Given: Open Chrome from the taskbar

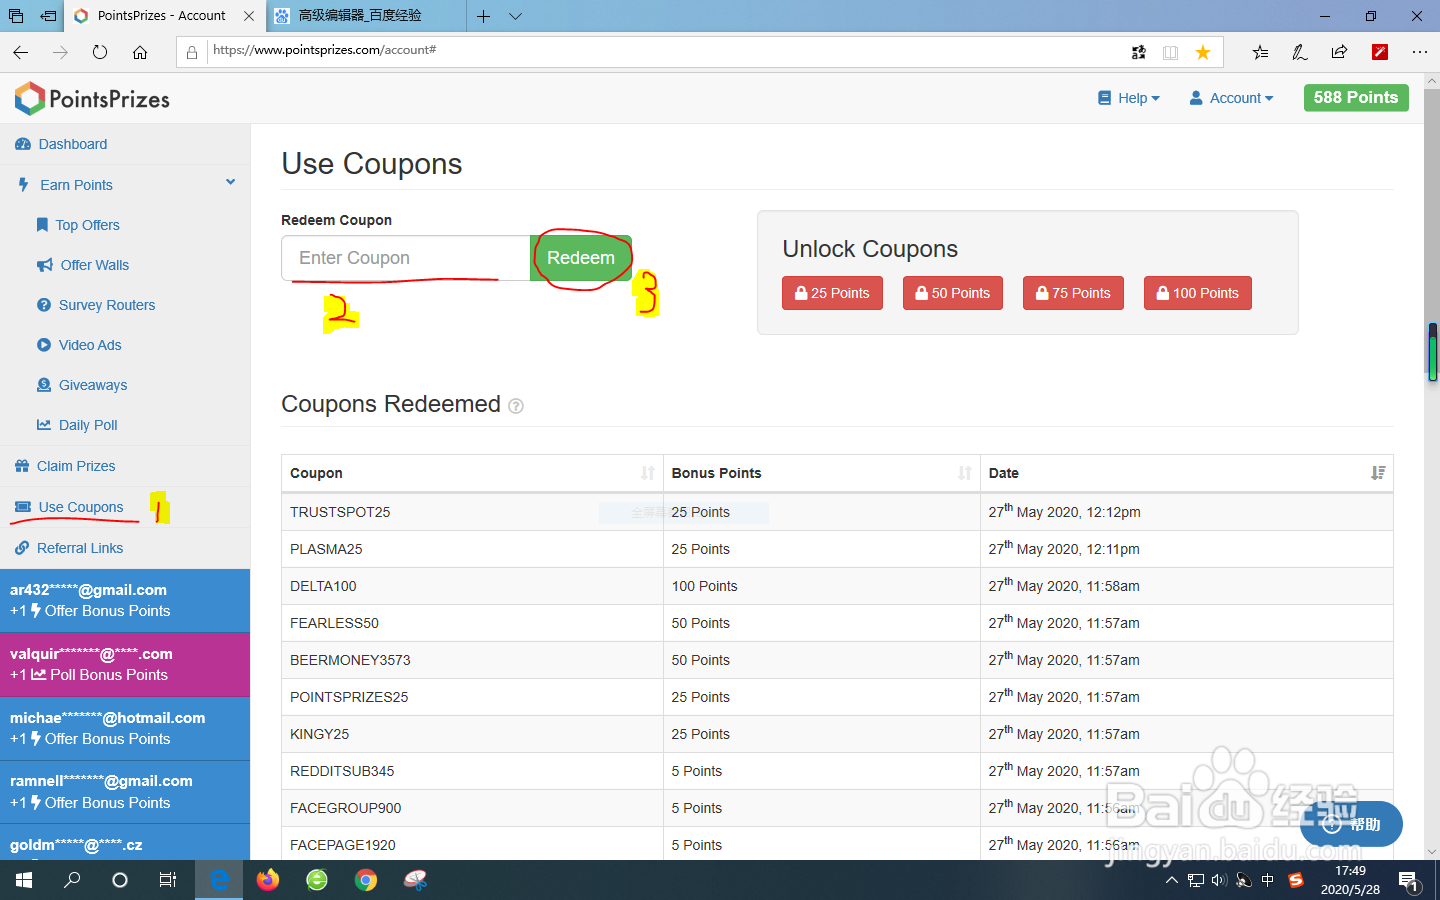Looking at the screenshot, I should (x=366, y=880).
